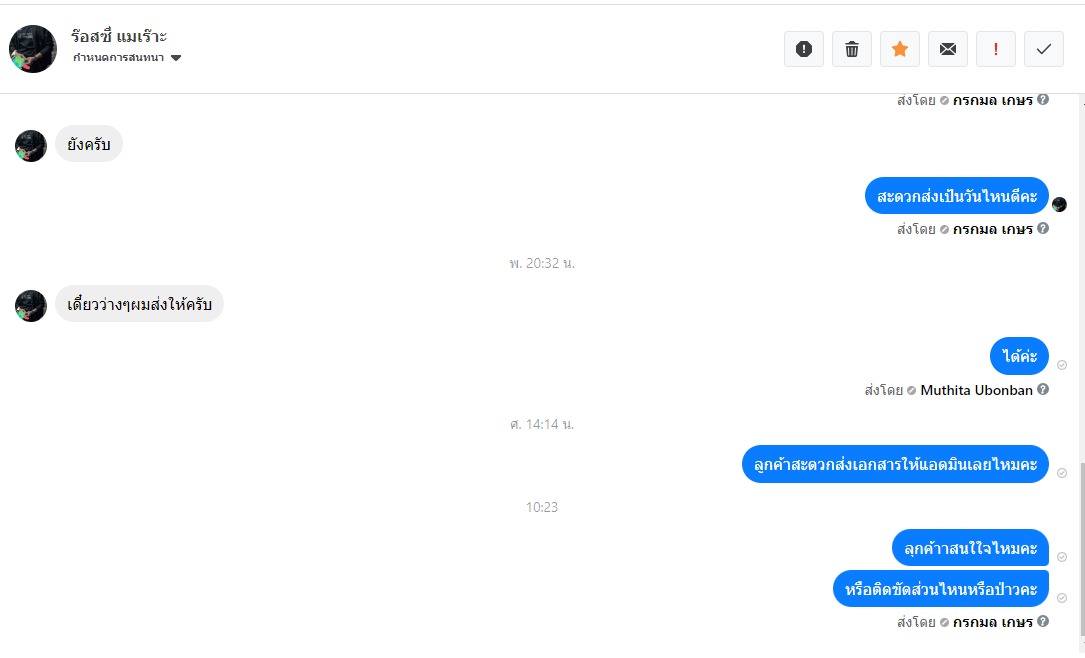Click help icon beside Muthita Ubonban
The image size is (1085, 658).
click(x=1043, y=390)
